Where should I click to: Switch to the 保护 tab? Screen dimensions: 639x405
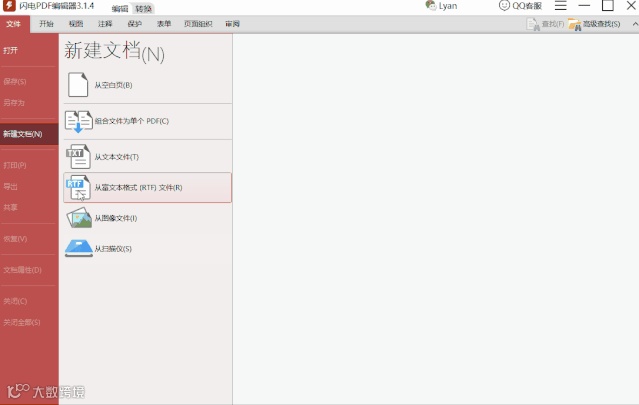tap(134, 24)
